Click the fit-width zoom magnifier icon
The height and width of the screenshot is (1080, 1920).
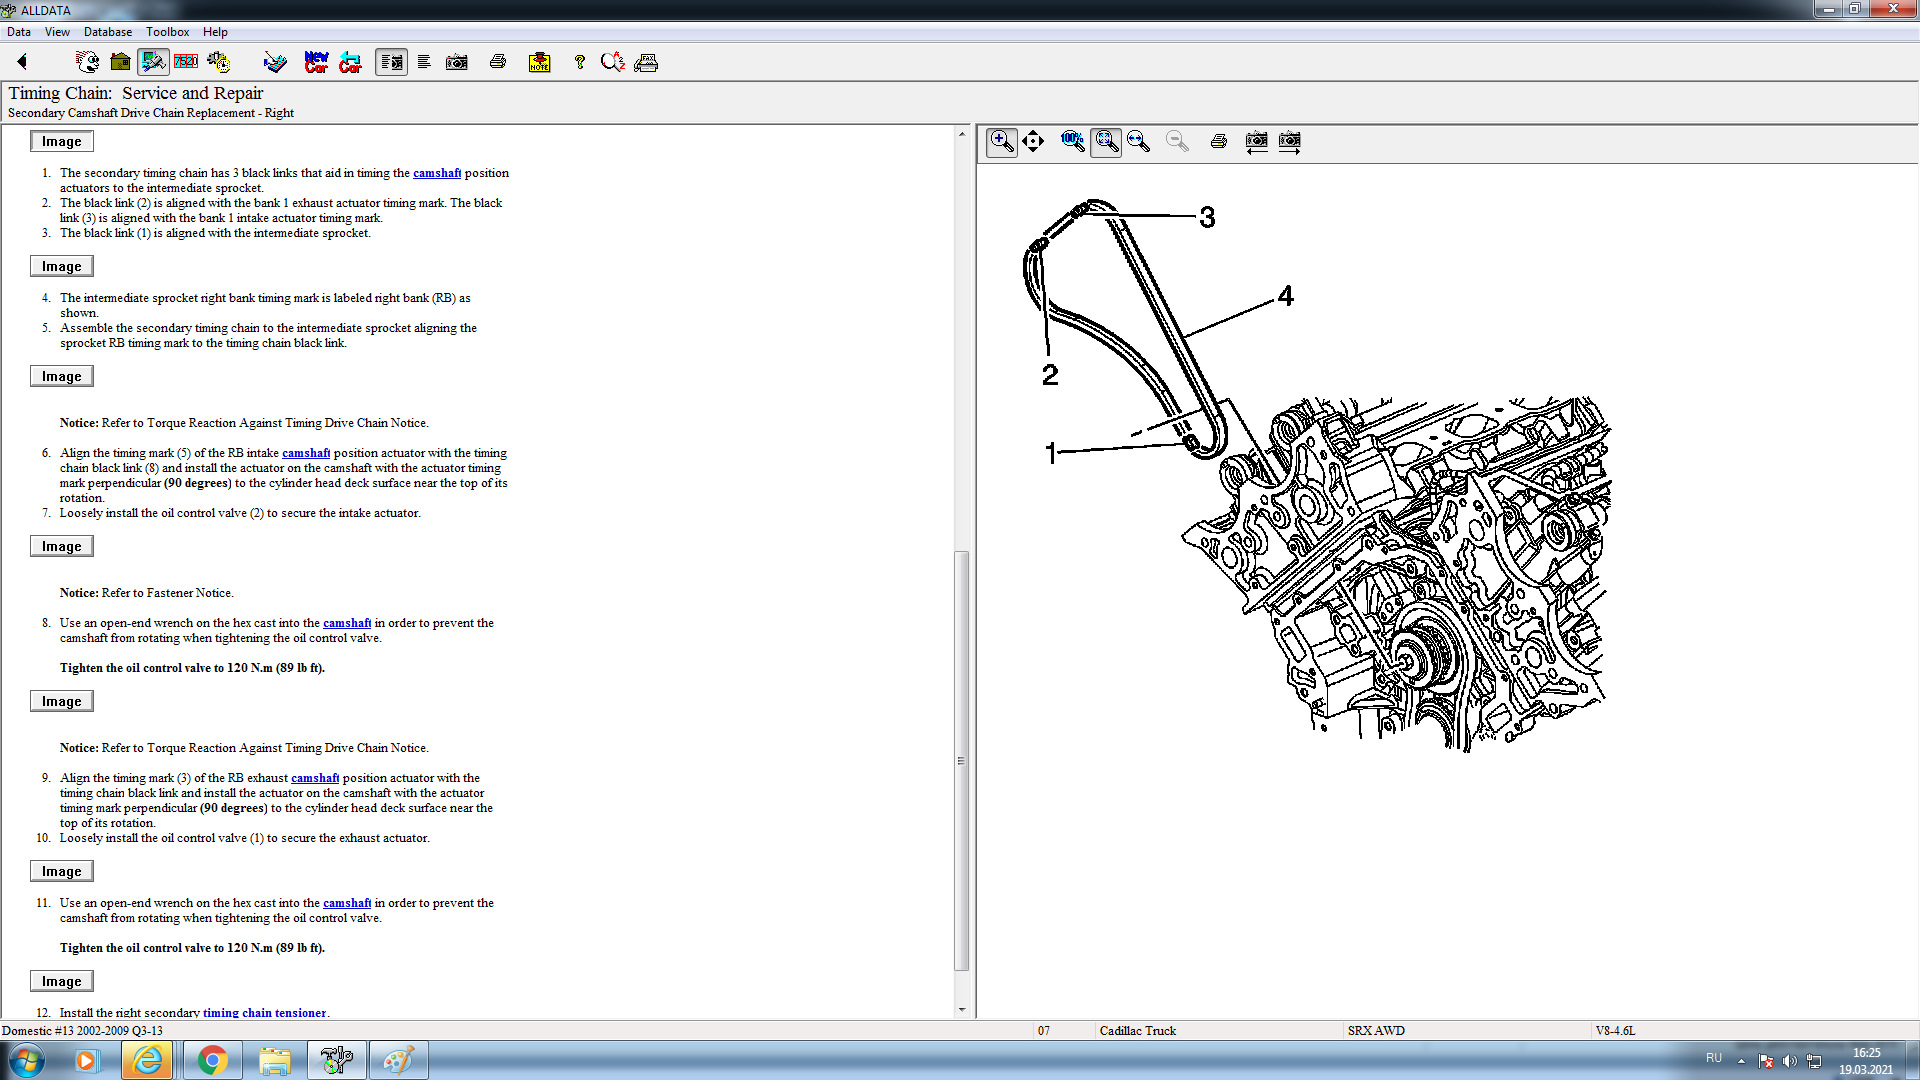tap(1138, 141)
